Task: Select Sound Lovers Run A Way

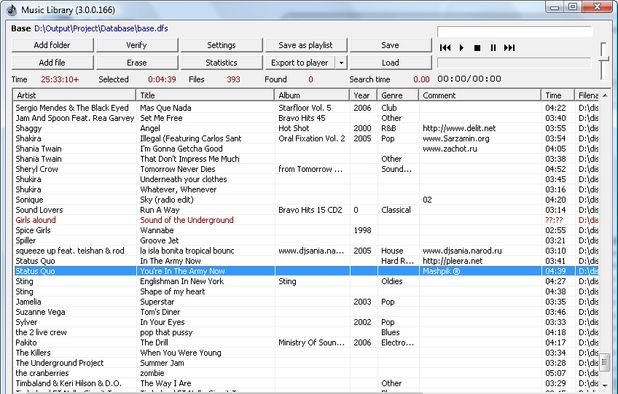Action: [x=306, y=210]
